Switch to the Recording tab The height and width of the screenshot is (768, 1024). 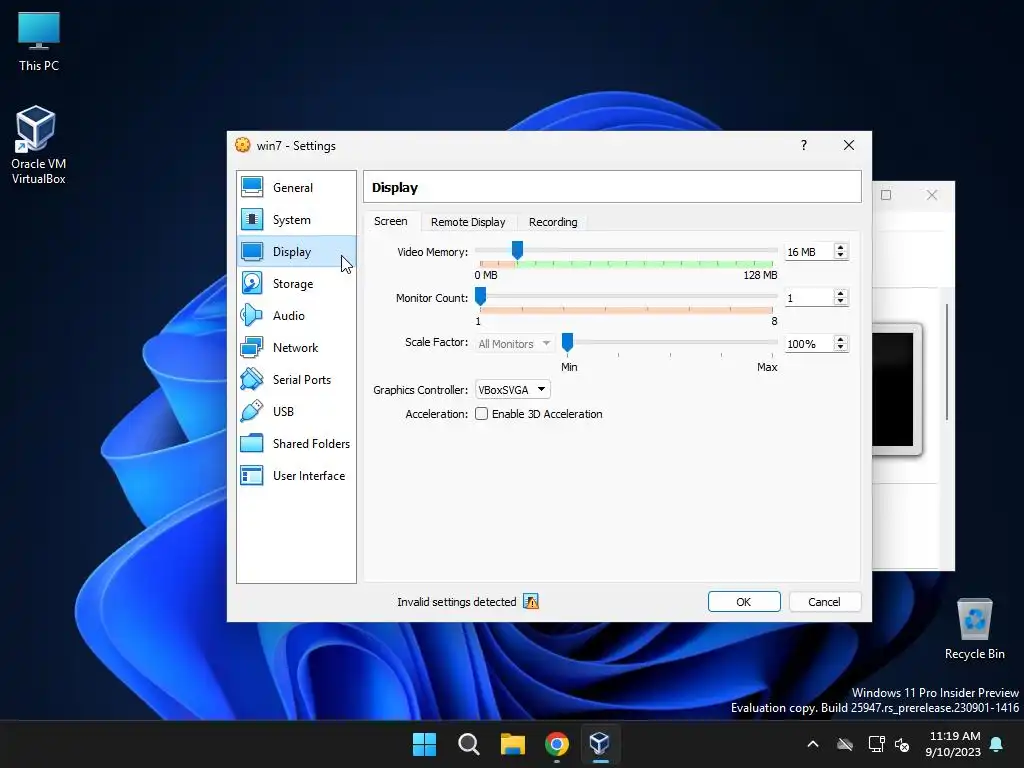click(x=552, y=222)
